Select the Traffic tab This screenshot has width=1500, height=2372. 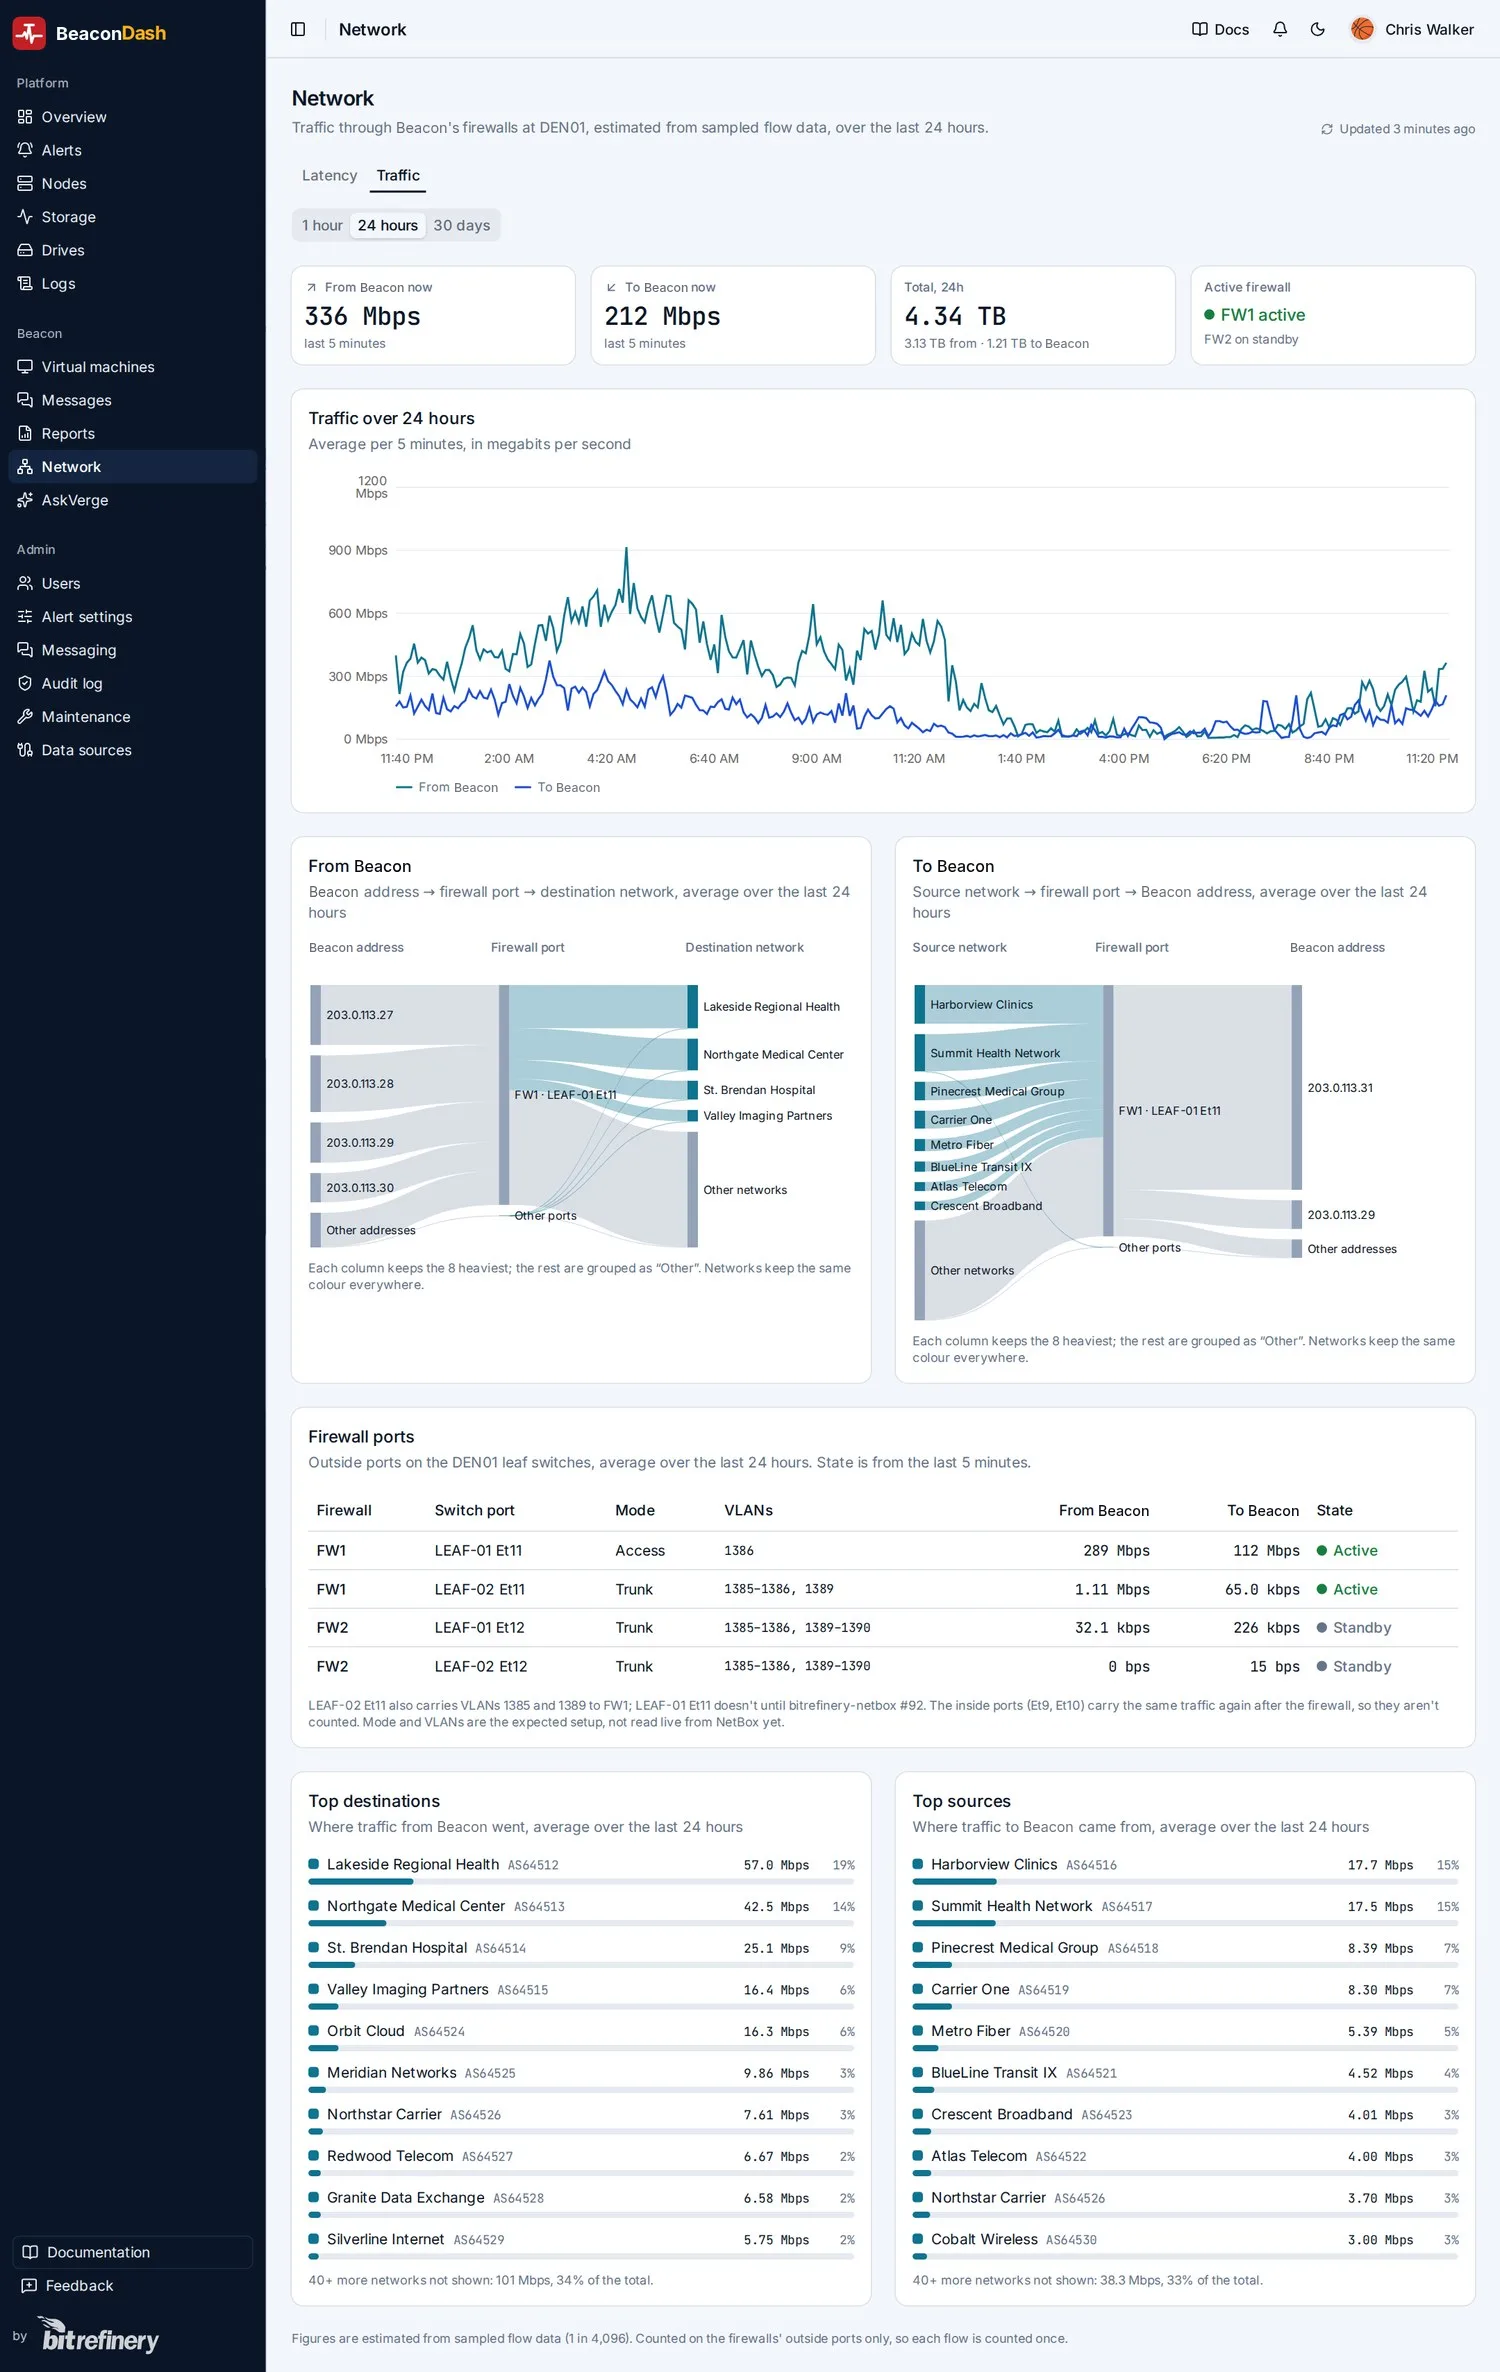pos(398,176)
